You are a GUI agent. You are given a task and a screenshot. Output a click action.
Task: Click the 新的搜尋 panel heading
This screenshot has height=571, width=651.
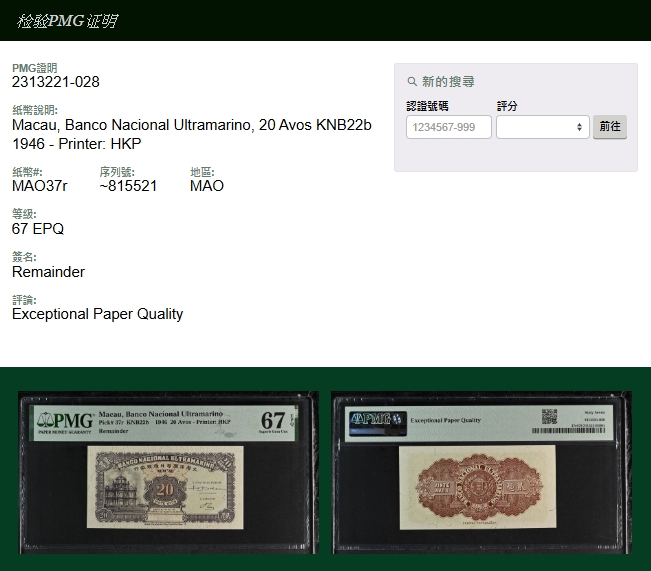[448, 81]
